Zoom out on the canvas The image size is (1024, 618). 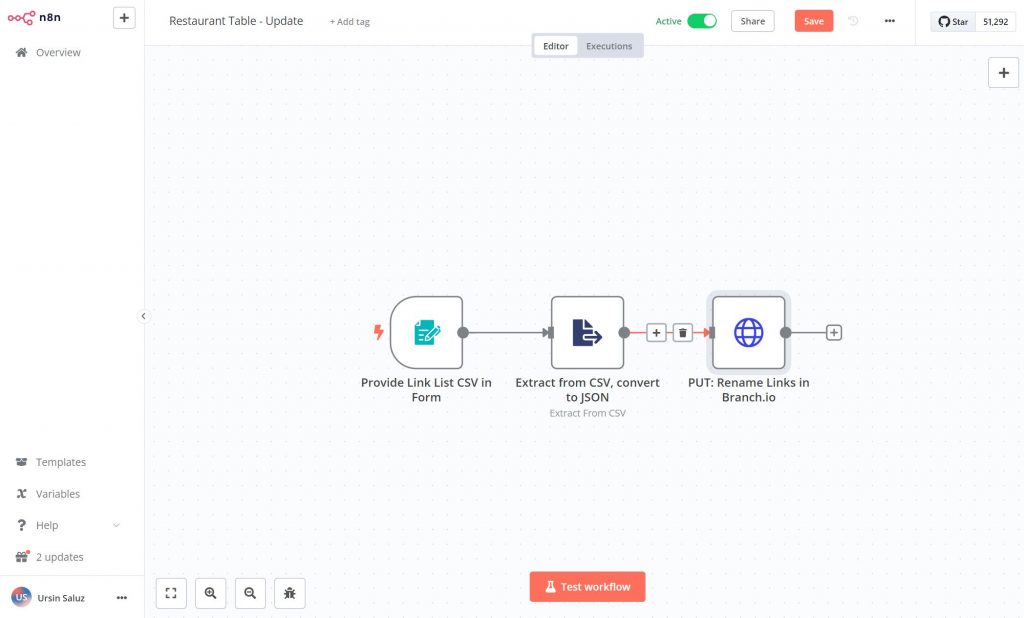tap(250, 593)
